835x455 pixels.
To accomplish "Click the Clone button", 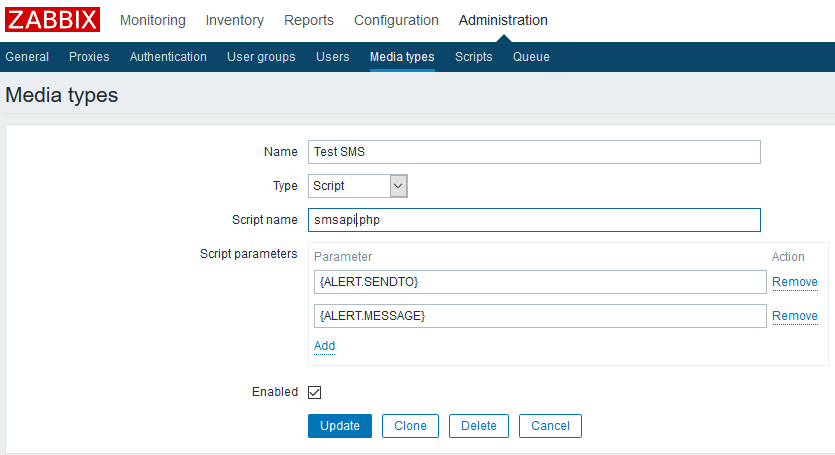I will pyautogui.click(x=410, y=426).
